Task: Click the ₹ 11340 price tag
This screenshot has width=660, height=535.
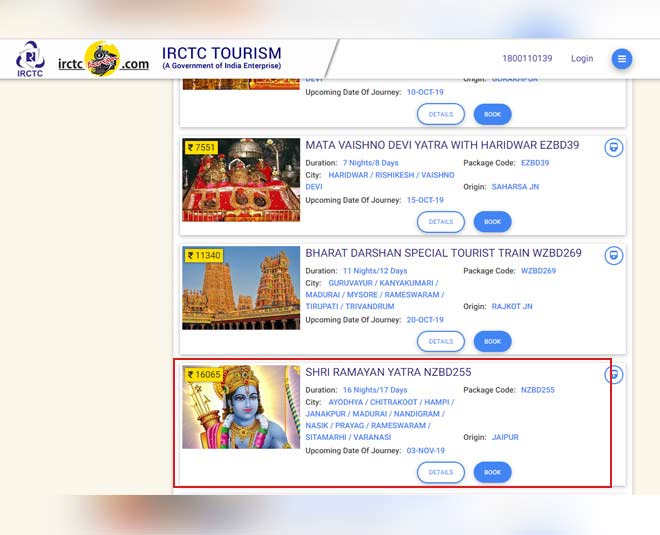Action: 204,256
